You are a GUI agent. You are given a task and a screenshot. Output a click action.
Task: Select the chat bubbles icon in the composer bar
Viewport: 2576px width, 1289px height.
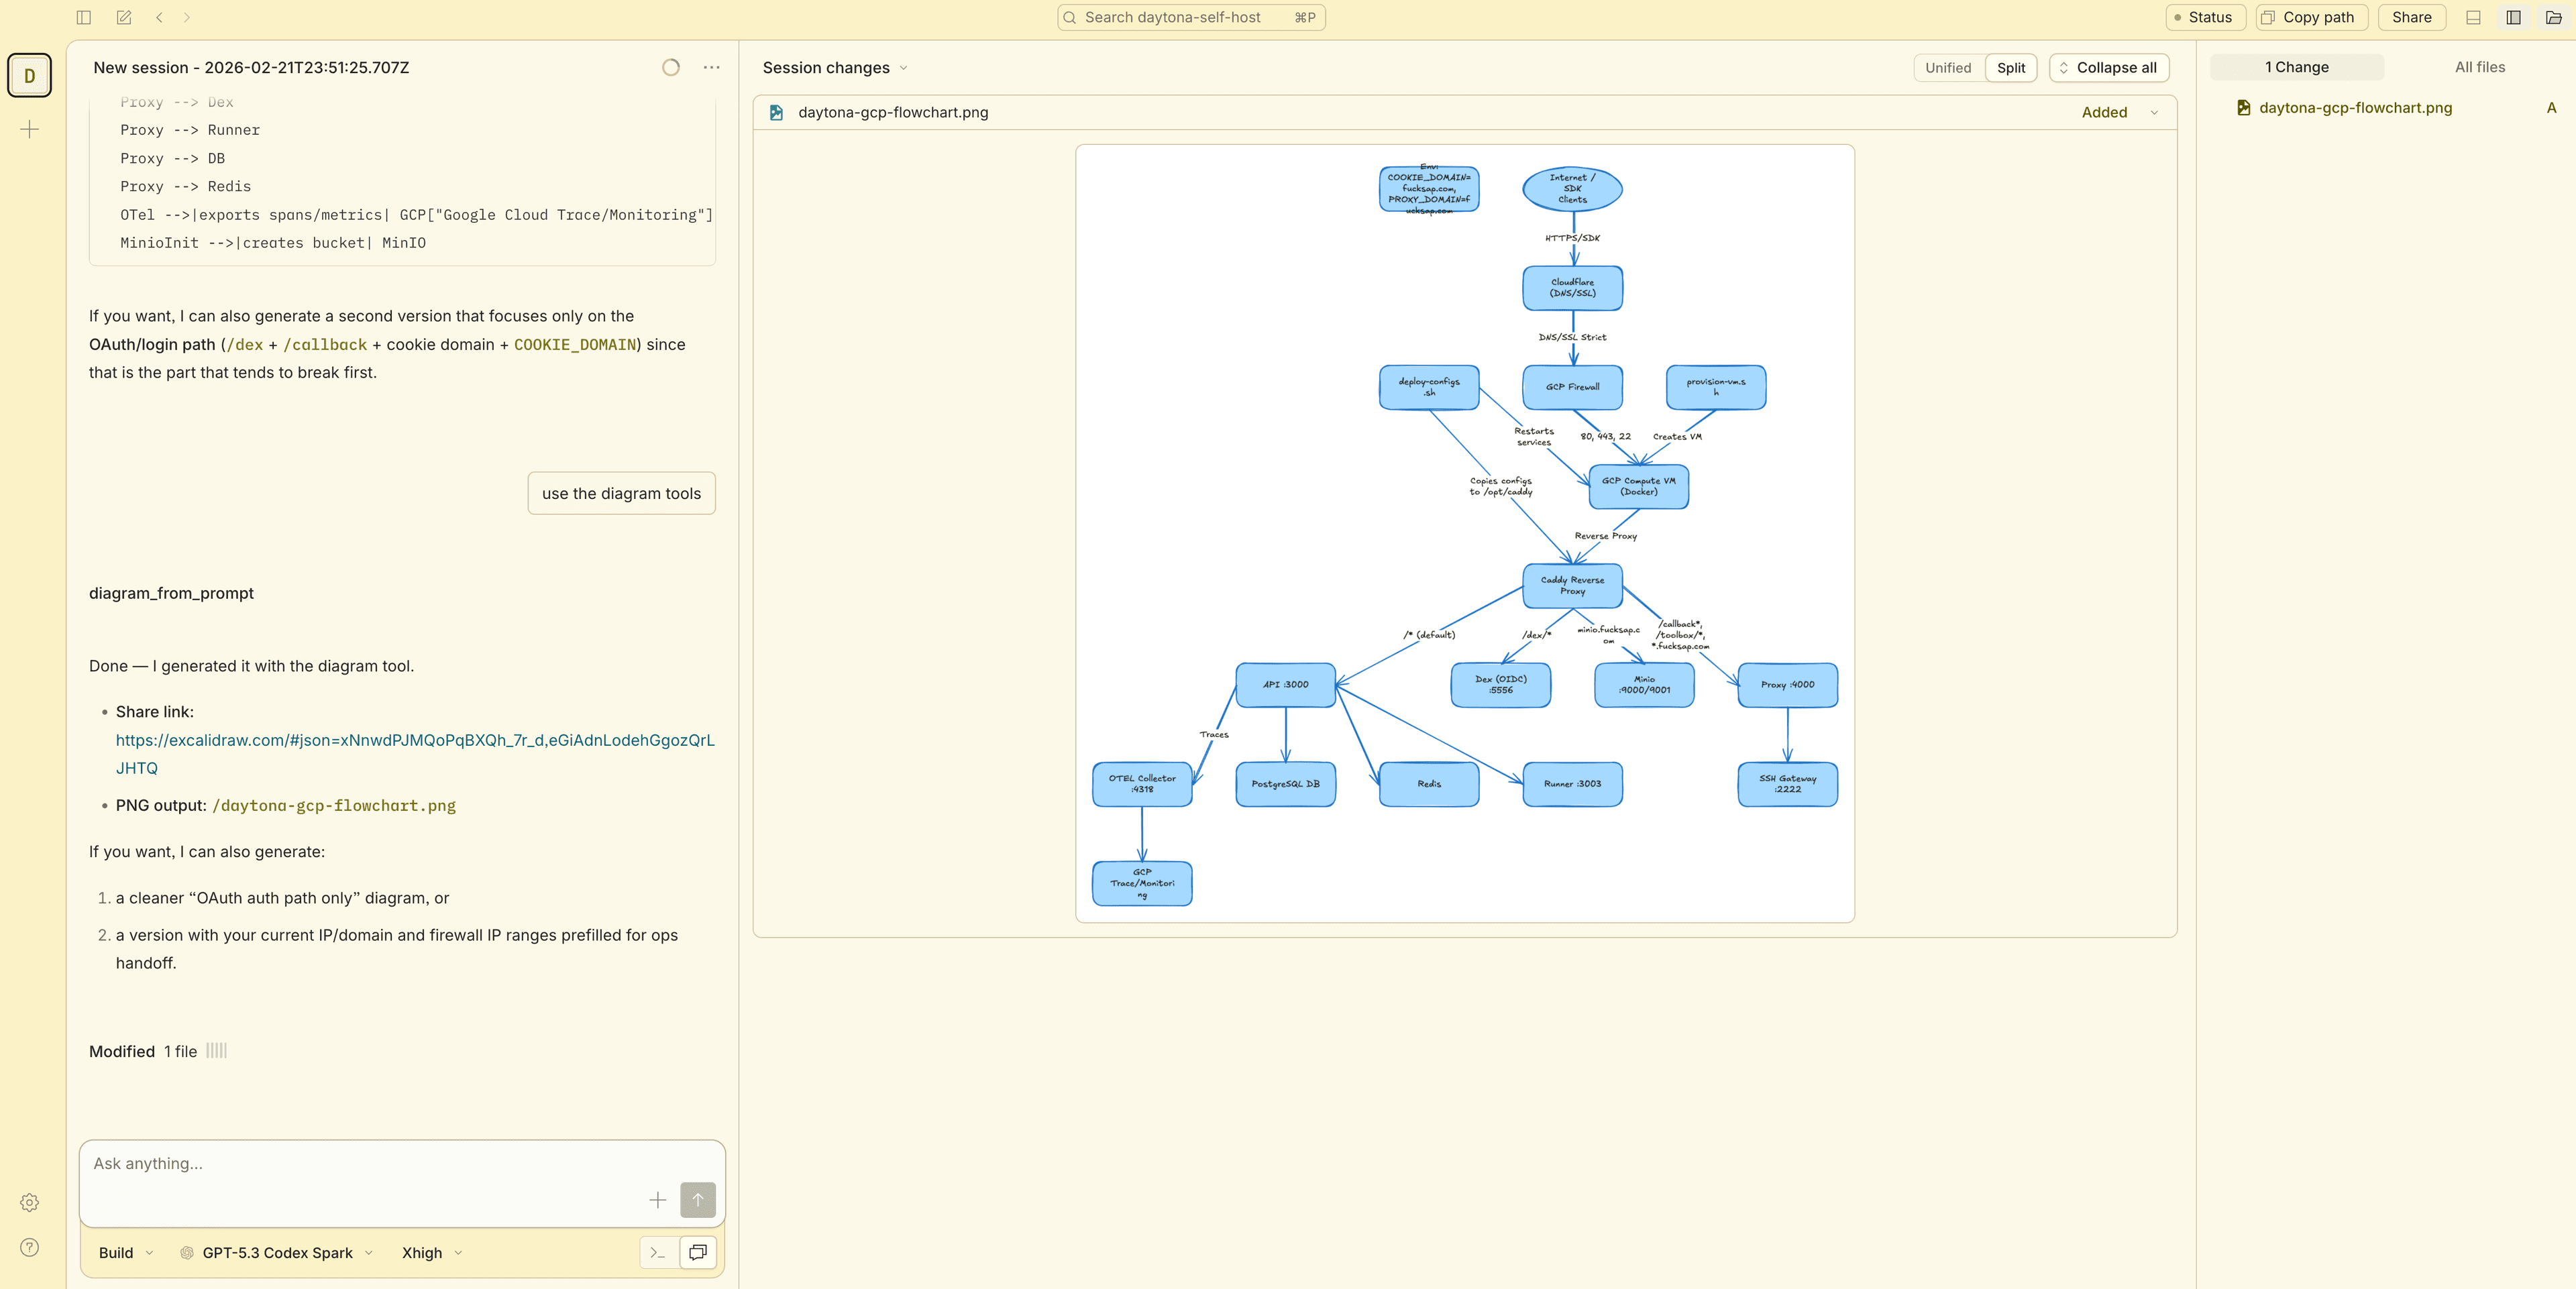[x=697, y=1252]
